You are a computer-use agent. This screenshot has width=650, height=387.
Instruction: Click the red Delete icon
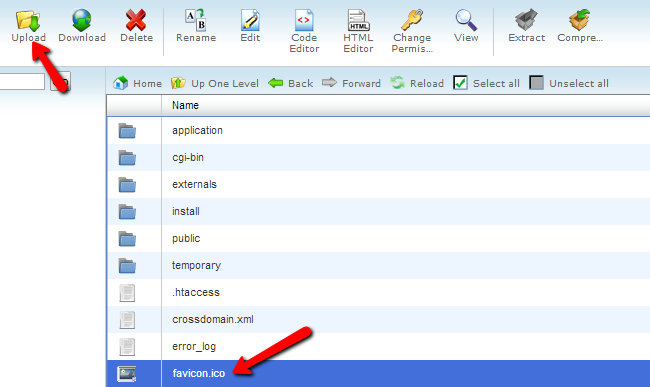coord(136,20)
